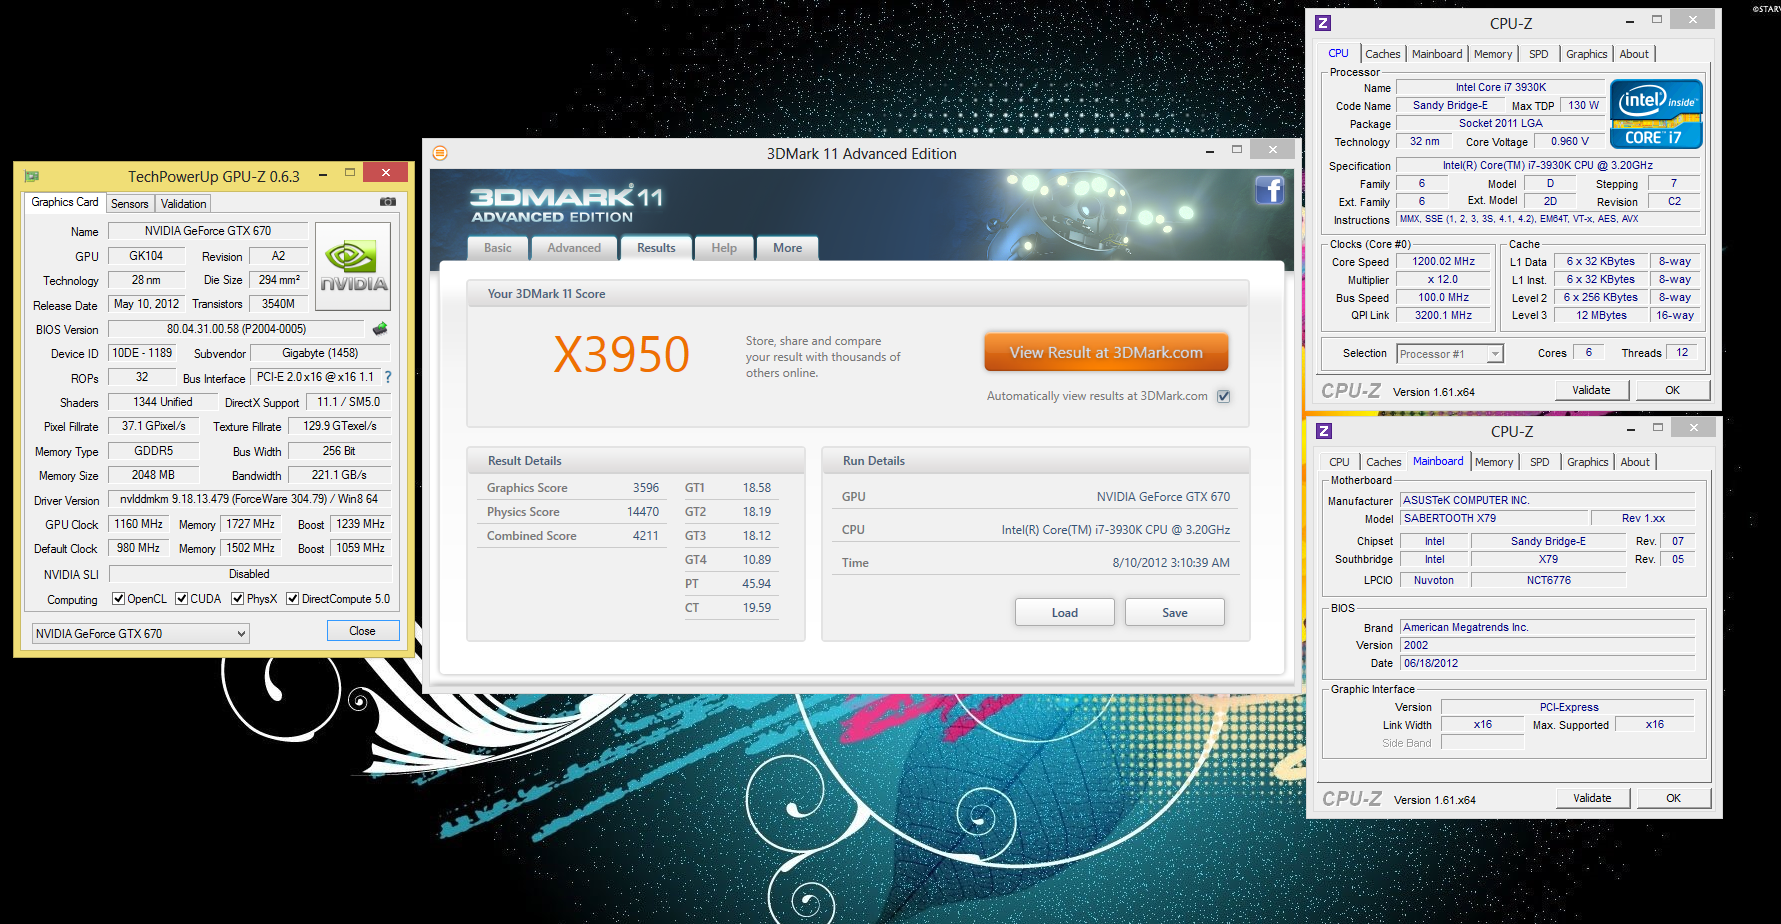Viewport: 1781px width, 924px height.
Task: Open the Advanced tab in 3DMark 11
Action: (x=574, y=248)
